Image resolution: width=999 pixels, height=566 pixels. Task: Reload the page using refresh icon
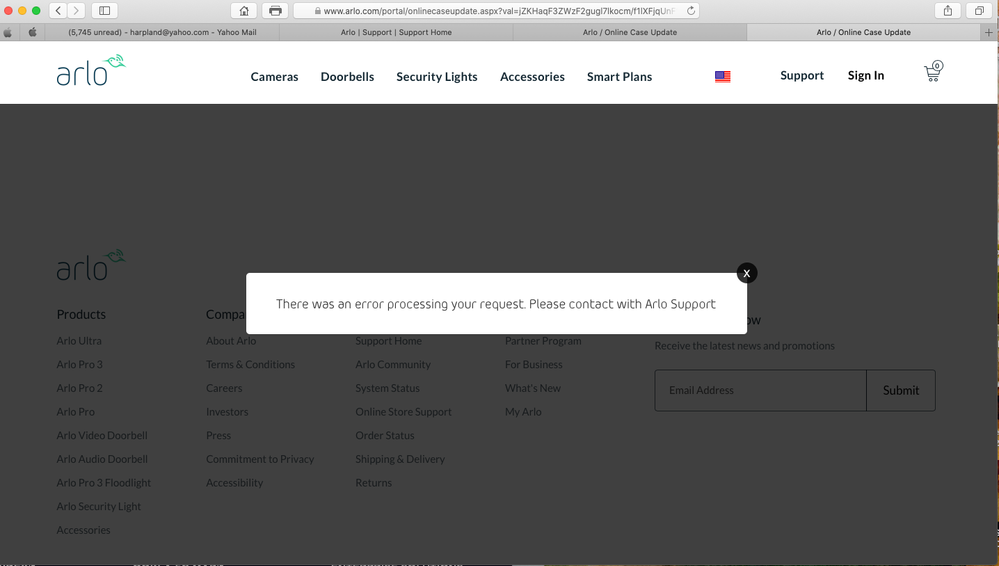[691, 10]
